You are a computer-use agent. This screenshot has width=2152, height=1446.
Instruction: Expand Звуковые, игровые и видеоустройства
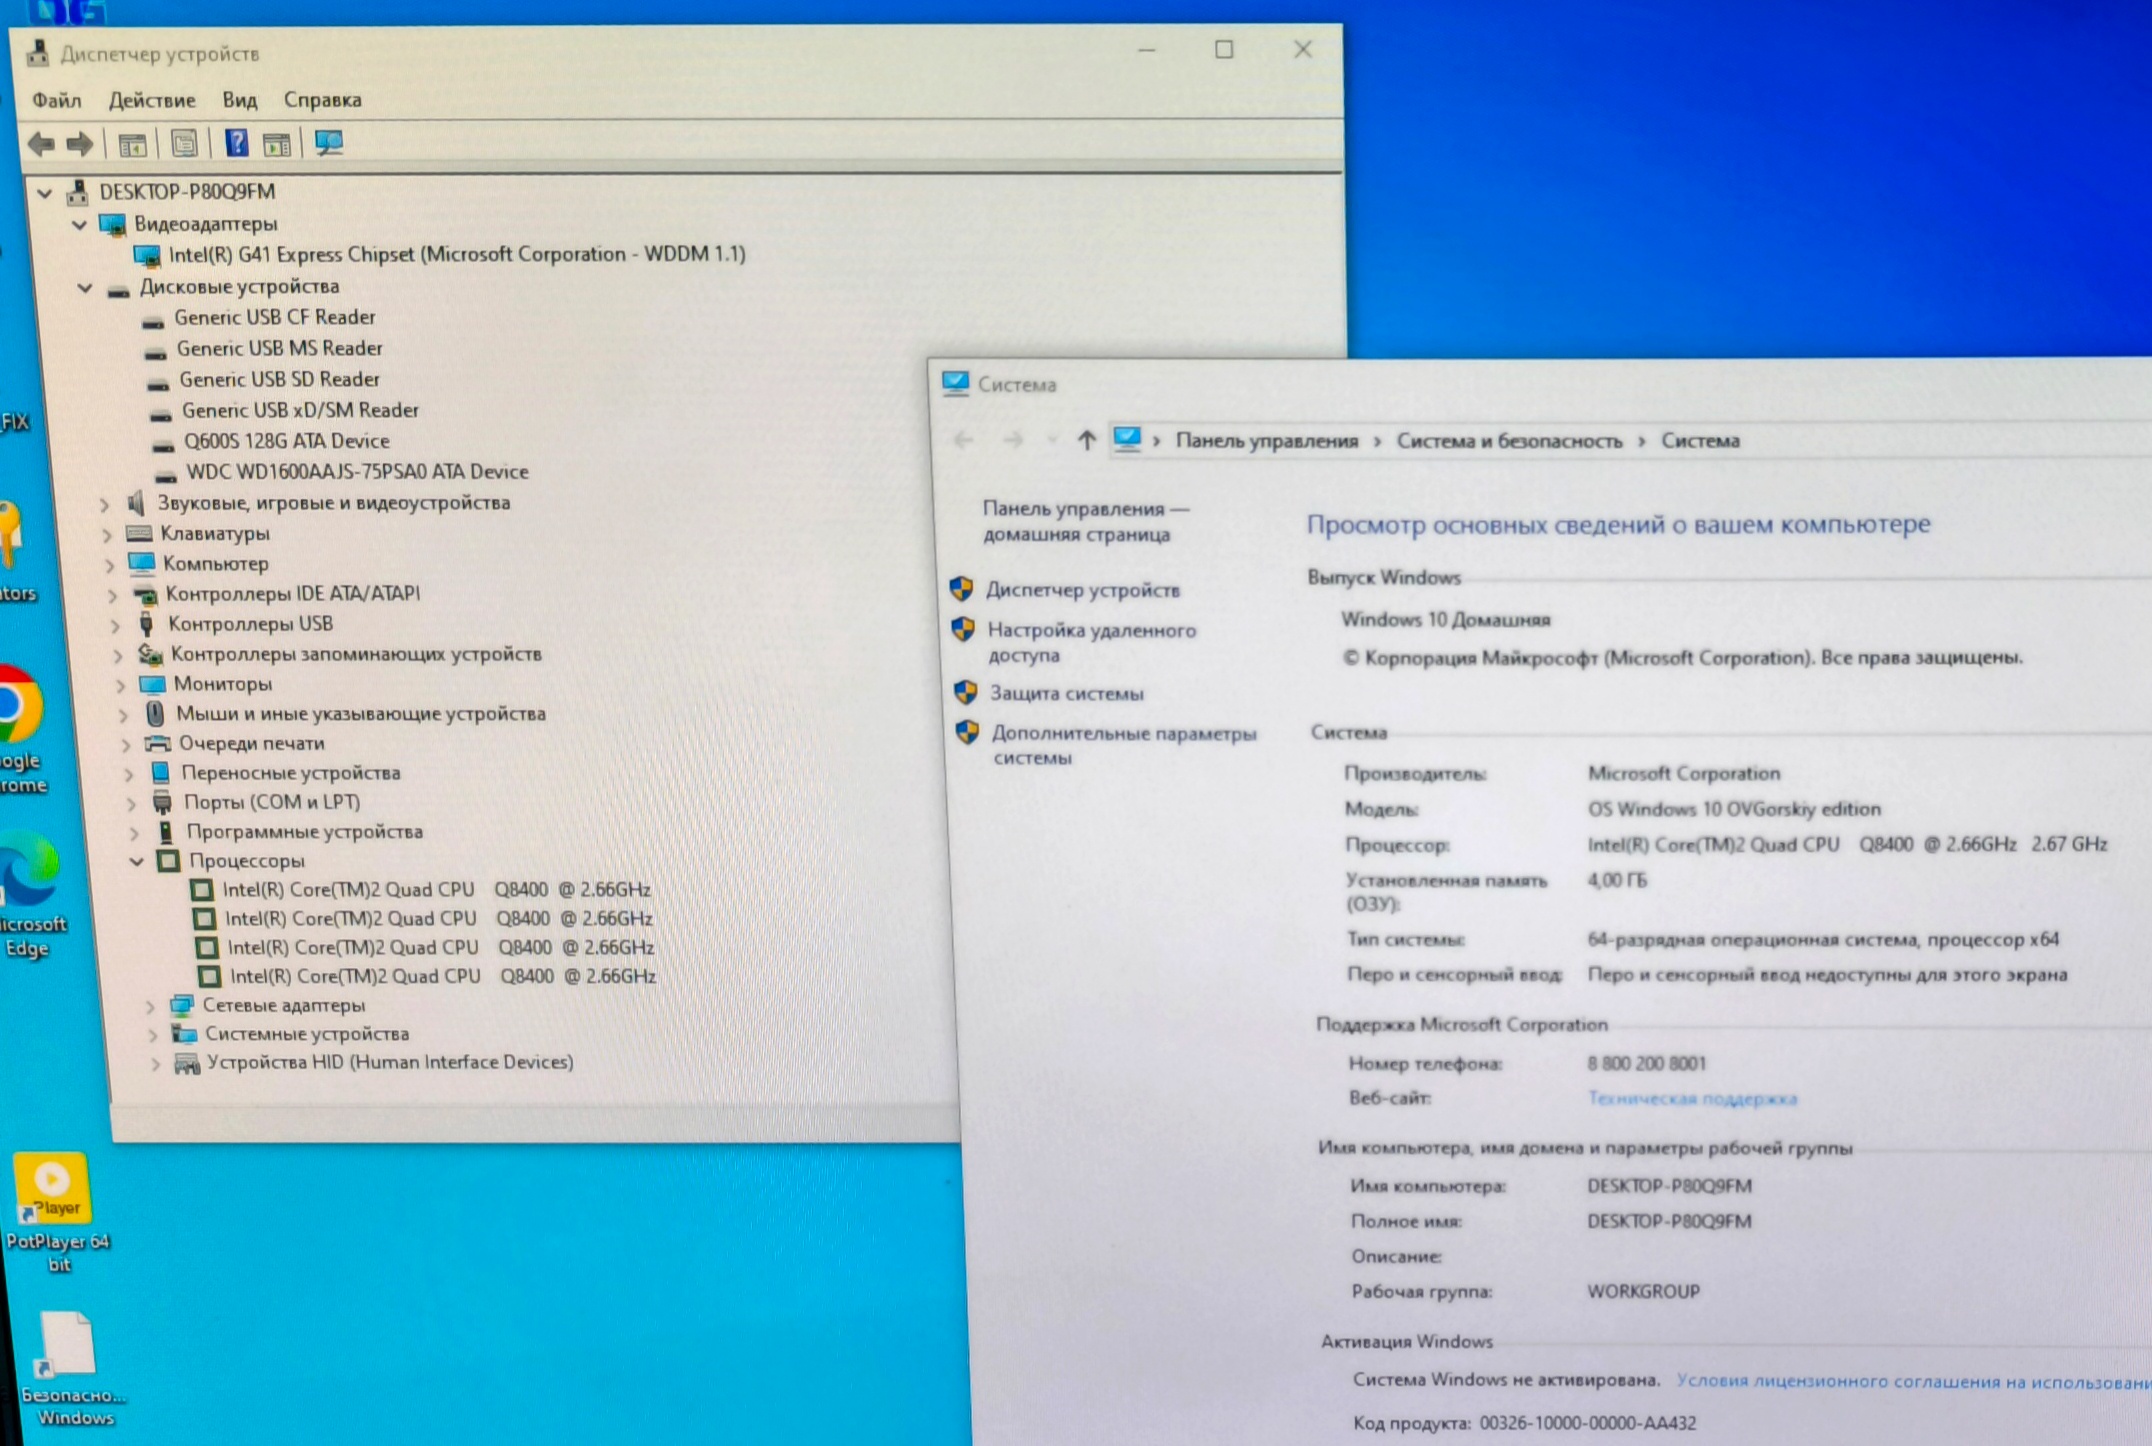(x=104, y=504)
